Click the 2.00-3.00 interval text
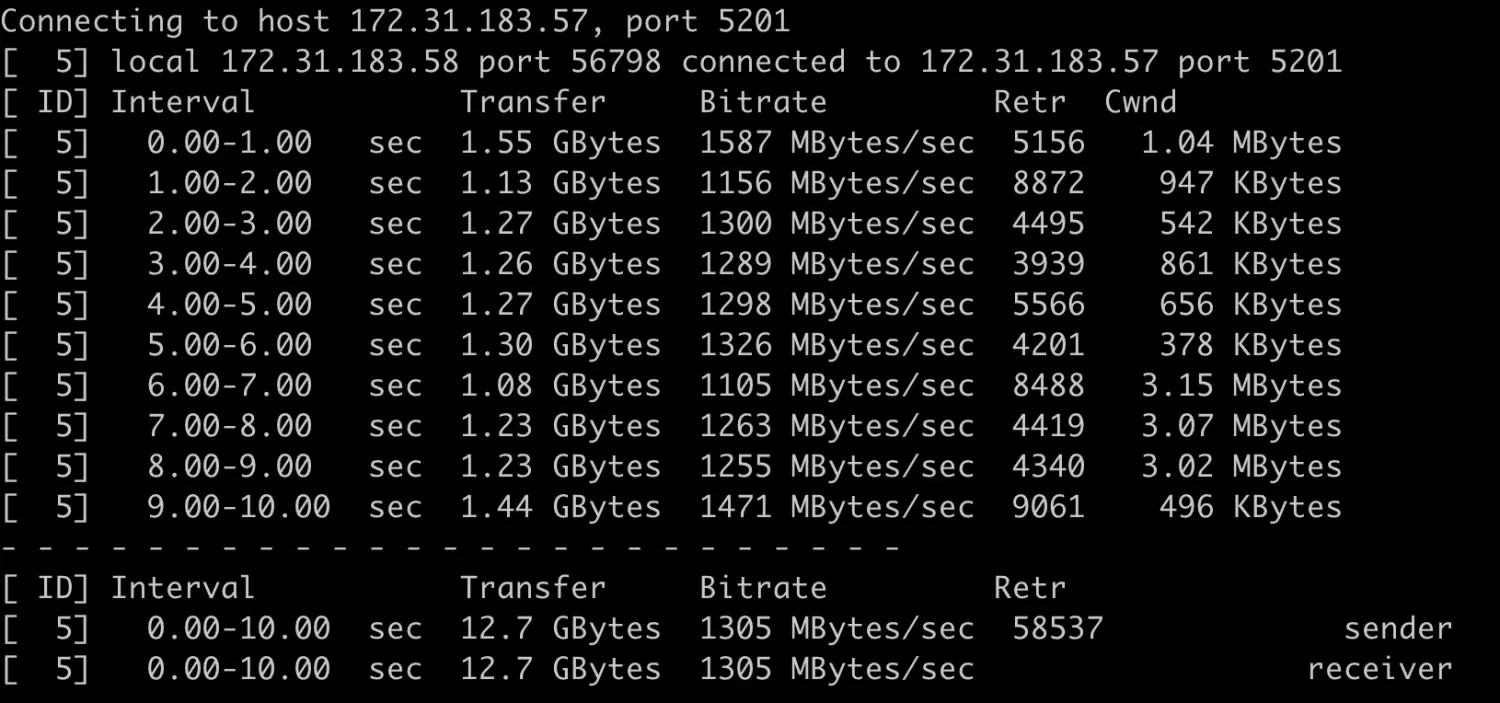This screenshot has width=1500, height=703. pos(229,223)
